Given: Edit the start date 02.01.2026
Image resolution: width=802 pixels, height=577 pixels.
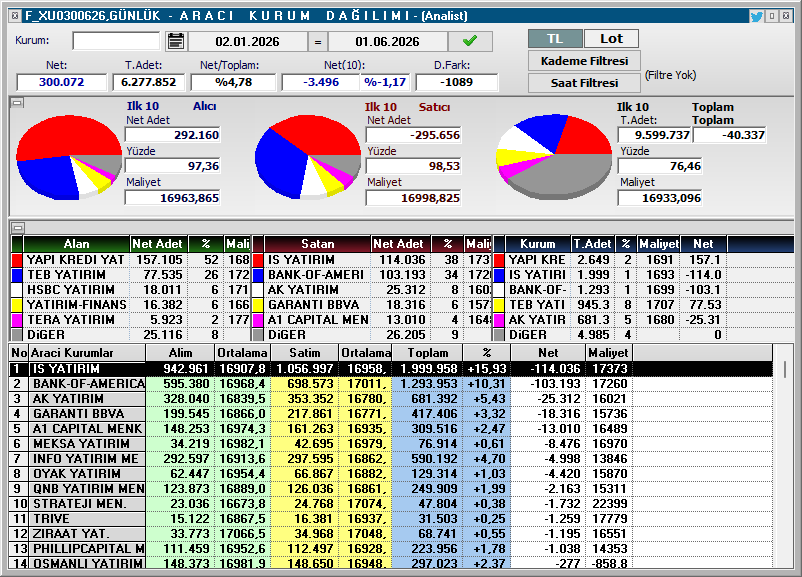Looking at the screenshot, I should pyautogui.click(x=248, y=42).
